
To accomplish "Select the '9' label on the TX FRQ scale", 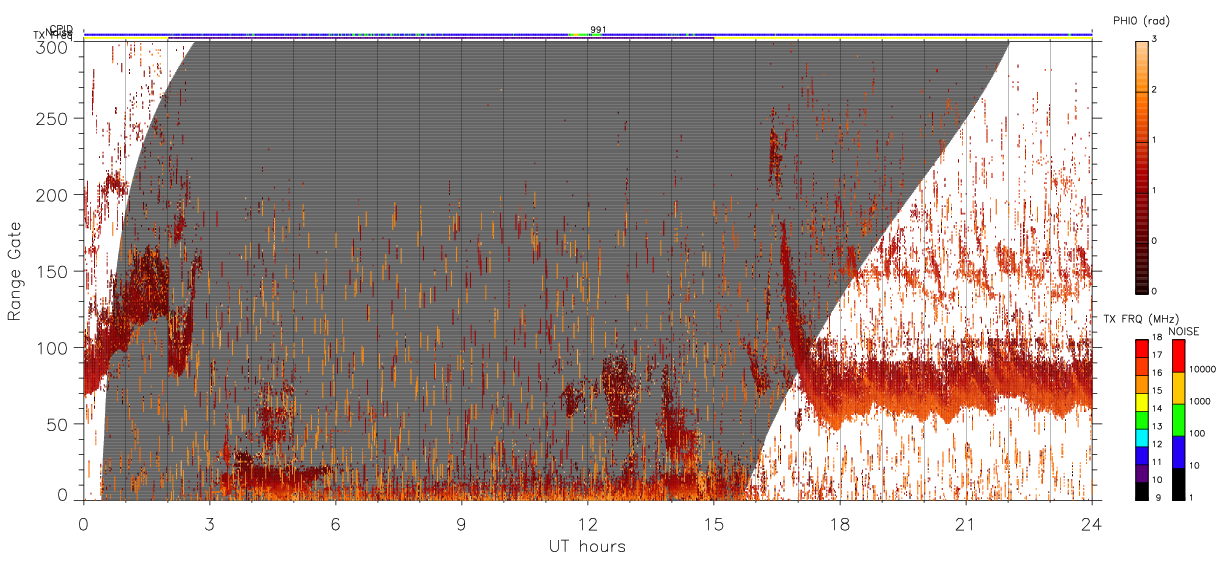I will [1158, 498].
